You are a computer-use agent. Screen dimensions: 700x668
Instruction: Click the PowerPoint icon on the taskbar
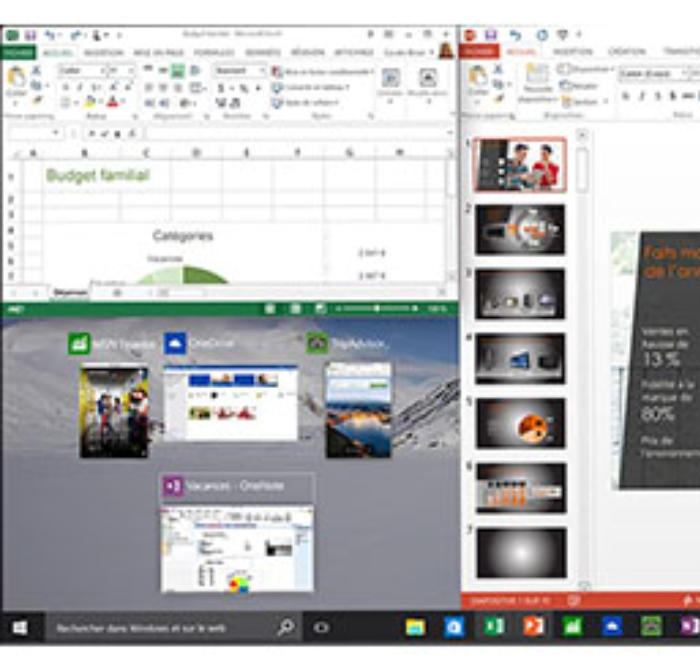tap(533, 626)
